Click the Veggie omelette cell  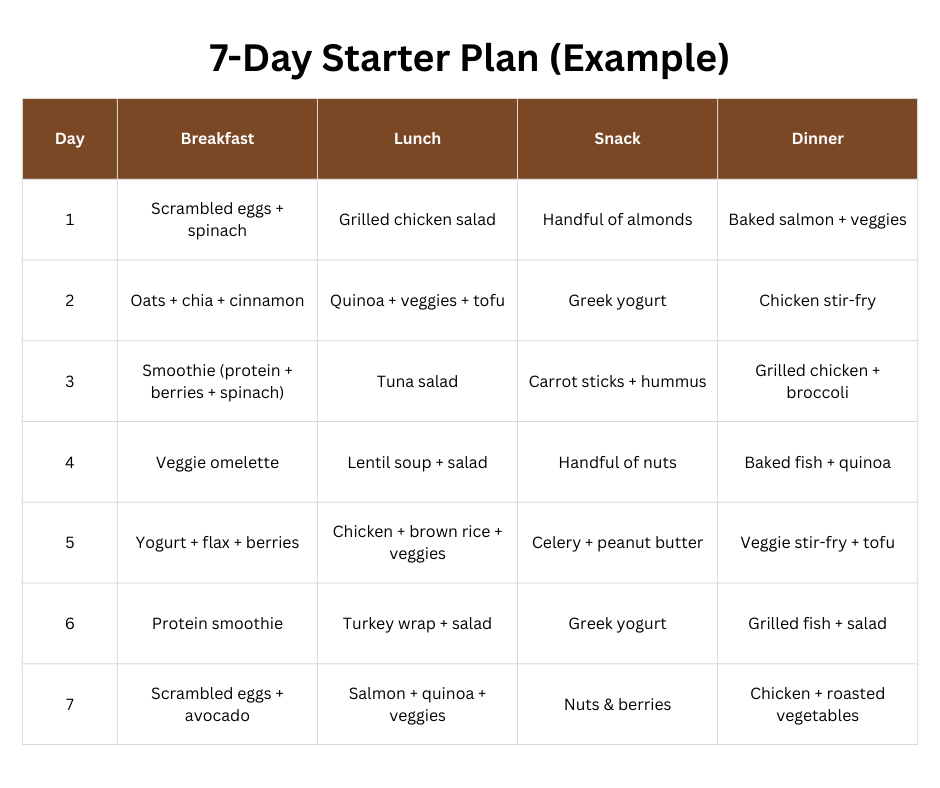[217, 462]
